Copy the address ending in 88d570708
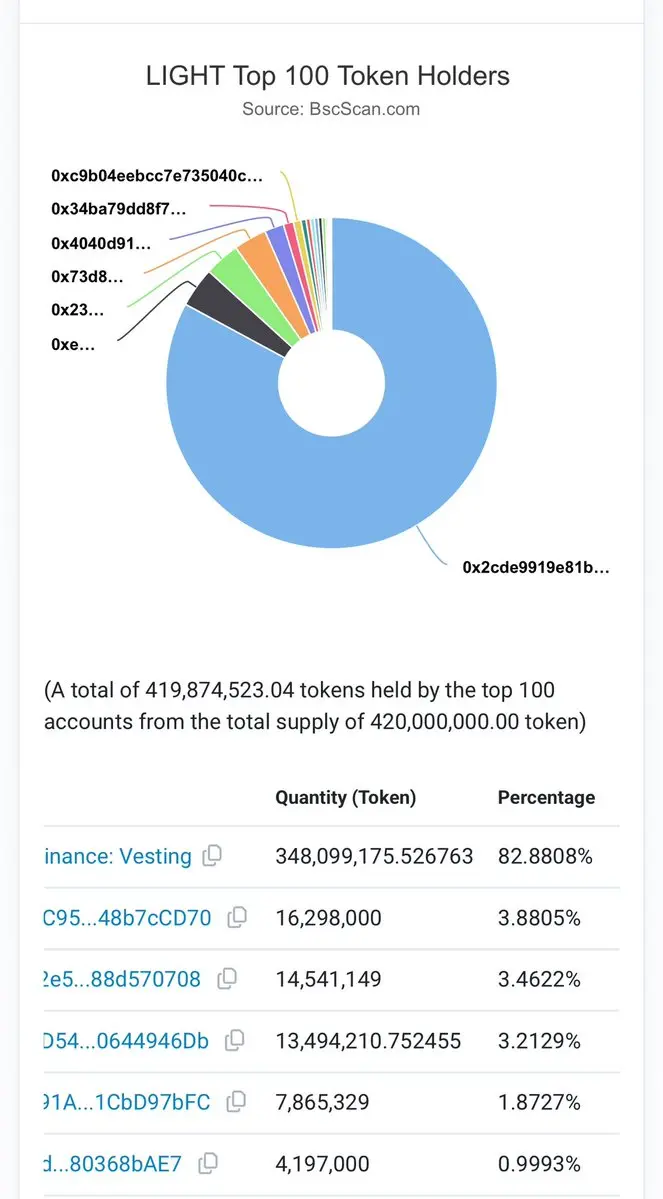 pos(227,979)
